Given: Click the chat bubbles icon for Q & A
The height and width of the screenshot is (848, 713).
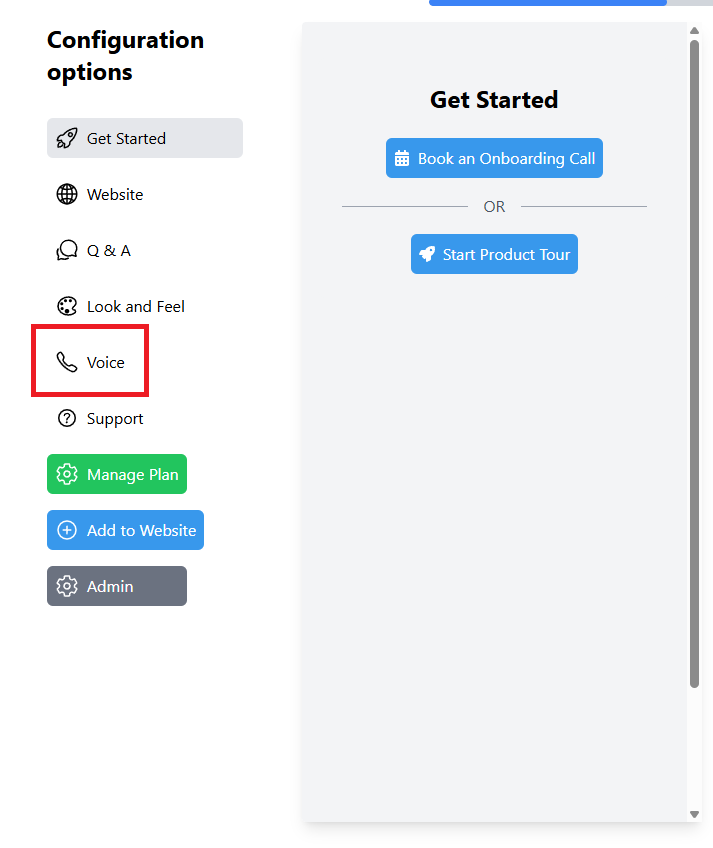Looking at the screenshot, I should tap(67, 250).
